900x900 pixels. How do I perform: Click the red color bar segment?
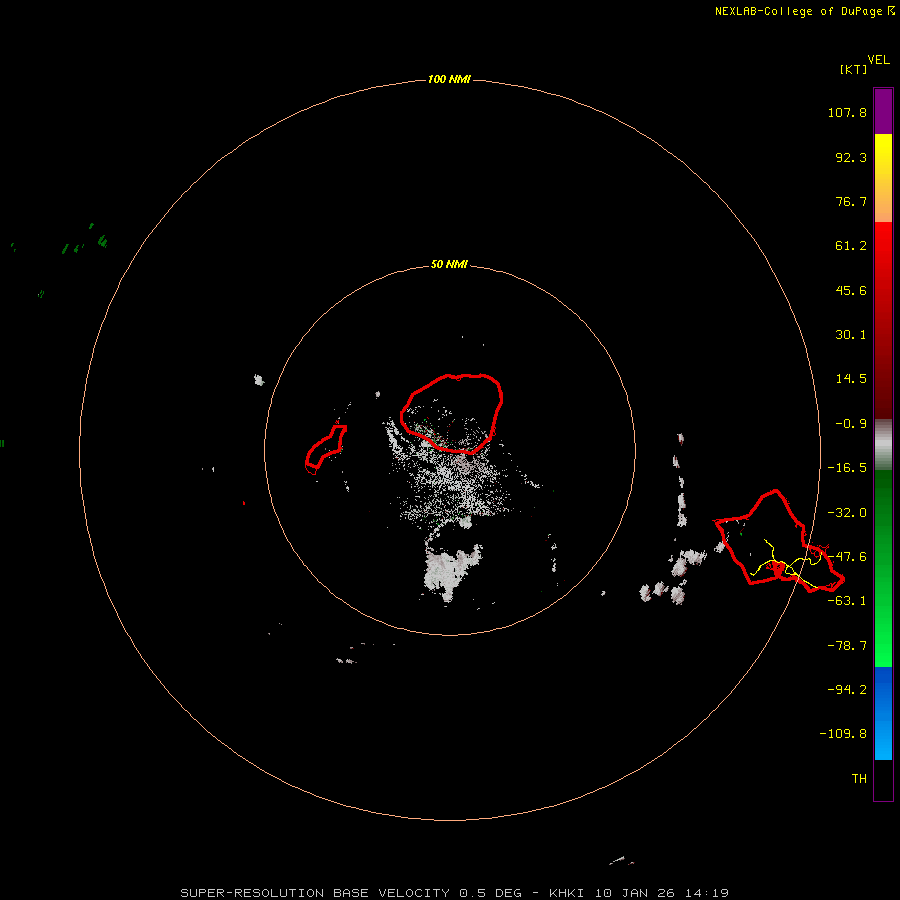(x=883, y=320)
